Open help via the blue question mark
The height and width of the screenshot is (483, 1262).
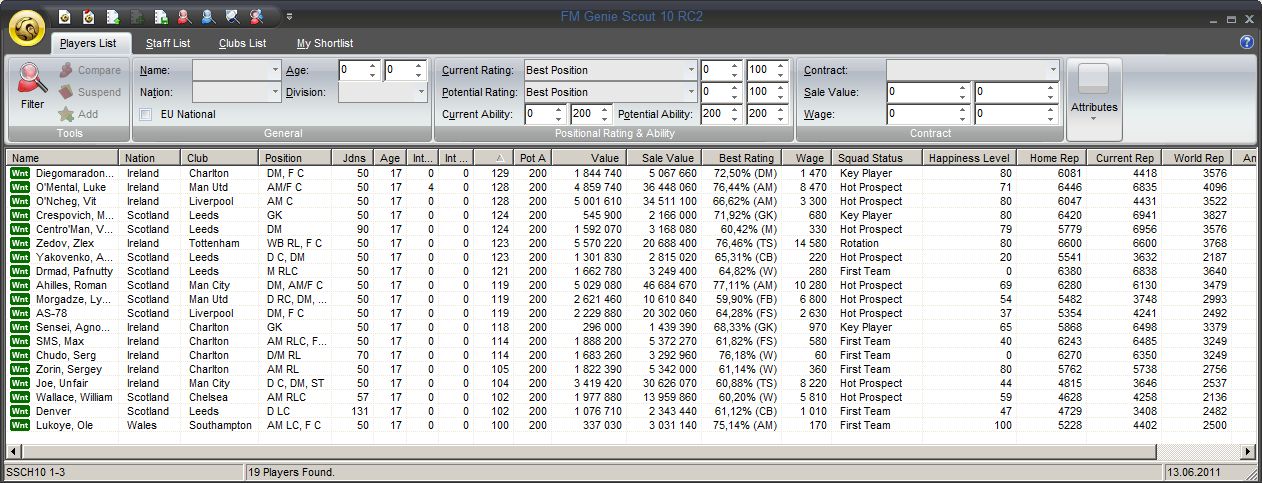click(x=1246, y=42)
